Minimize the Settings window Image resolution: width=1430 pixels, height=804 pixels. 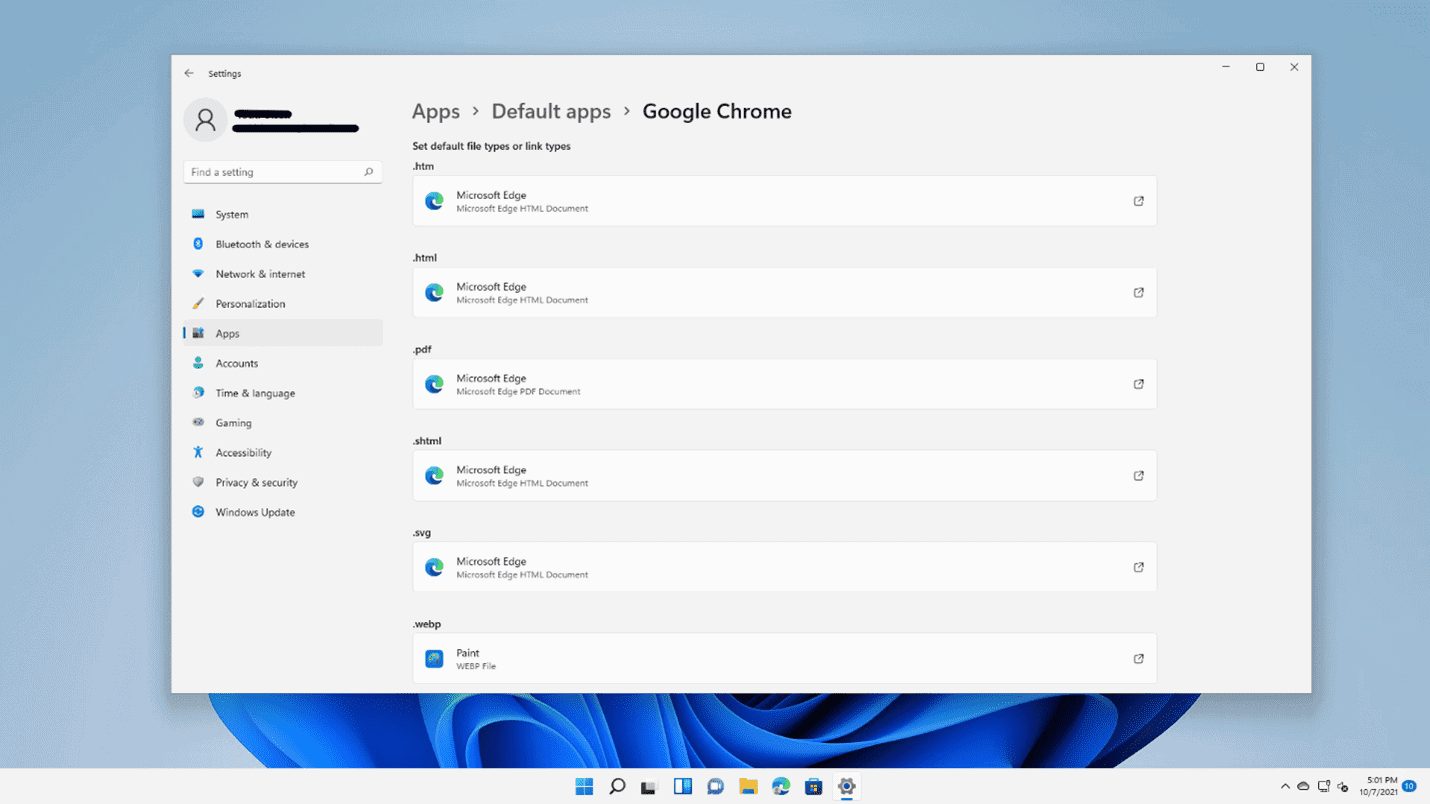[x=1225, y=67]
